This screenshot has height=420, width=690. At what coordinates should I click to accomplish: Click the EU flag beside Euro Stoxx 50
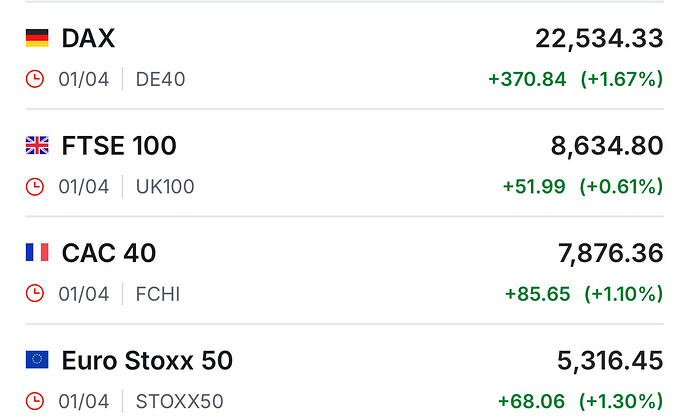coord(37,360)
